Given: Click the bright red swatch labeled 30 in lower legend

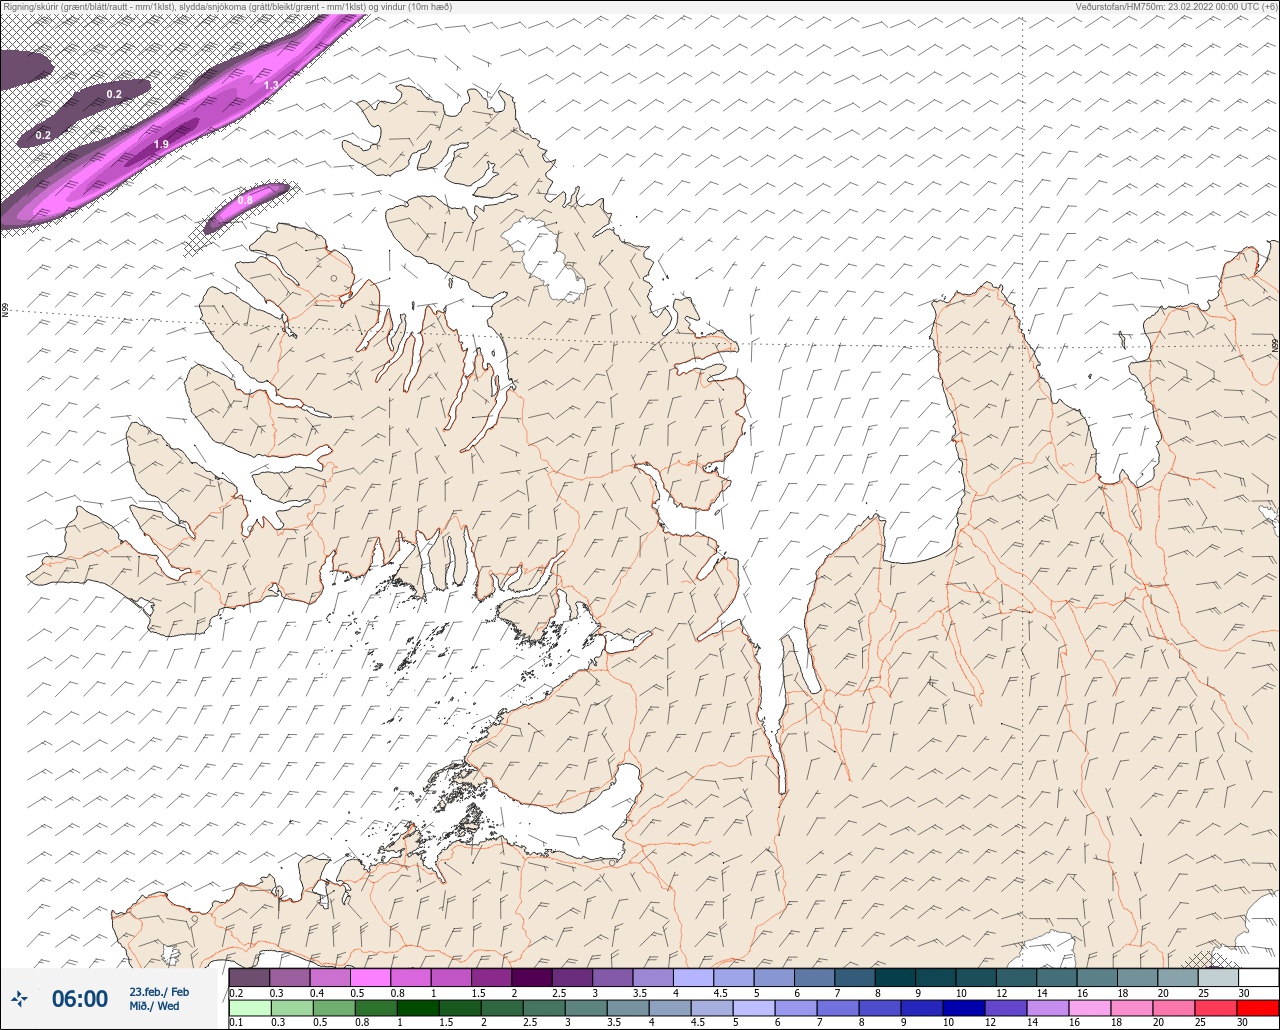Looking at the screenshot, I should pos(1258,1007).
